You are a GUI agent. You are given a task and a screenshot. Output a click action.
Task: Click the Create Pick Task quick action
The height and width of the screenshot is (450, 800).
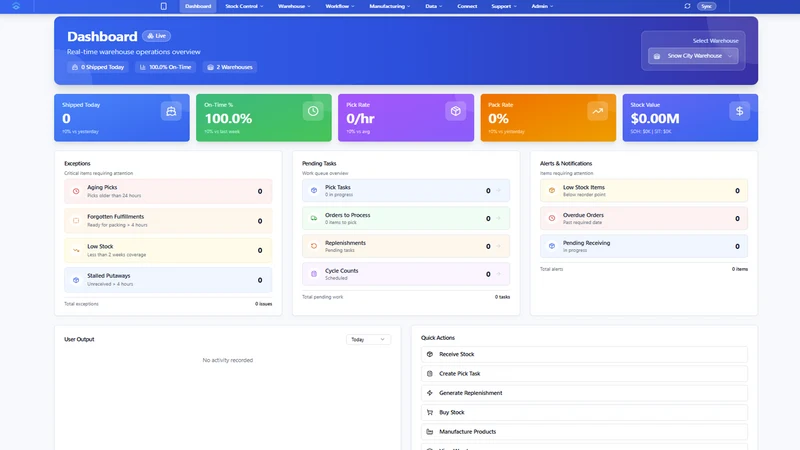coord(584,373)
